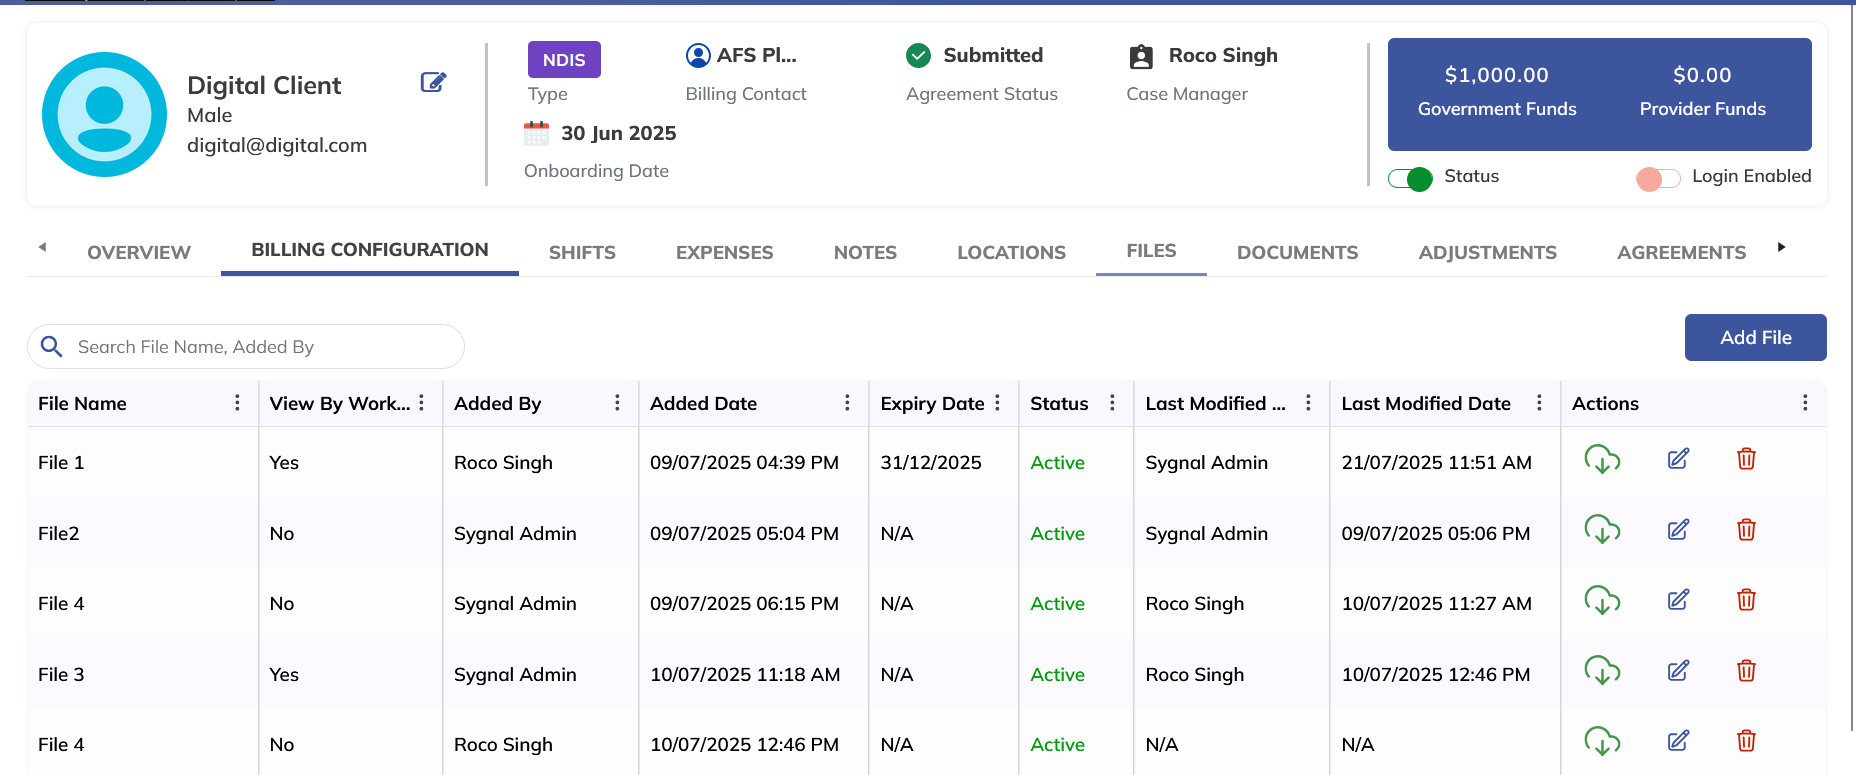Image resolution: width=1856 pixels, height=775 pixels.
Task: Click the edit client profile pencil icon
Action: (x=433, y=82)
